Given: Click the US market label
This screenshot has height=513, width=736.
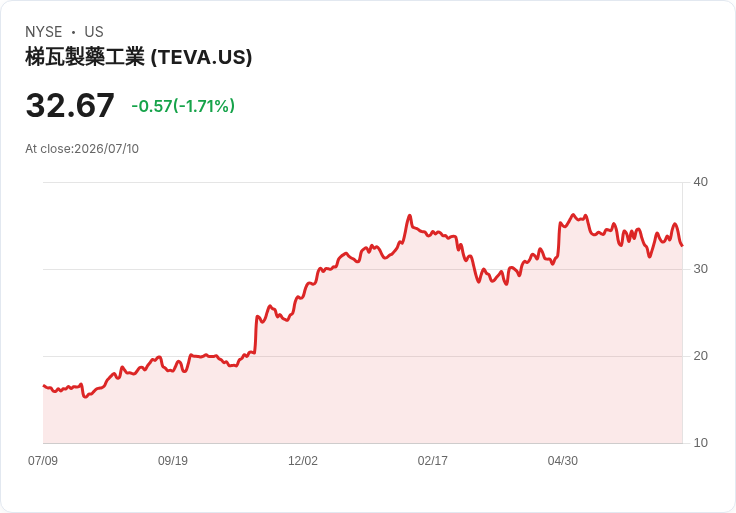Looking at the screenshot, I should click(94, 31).
